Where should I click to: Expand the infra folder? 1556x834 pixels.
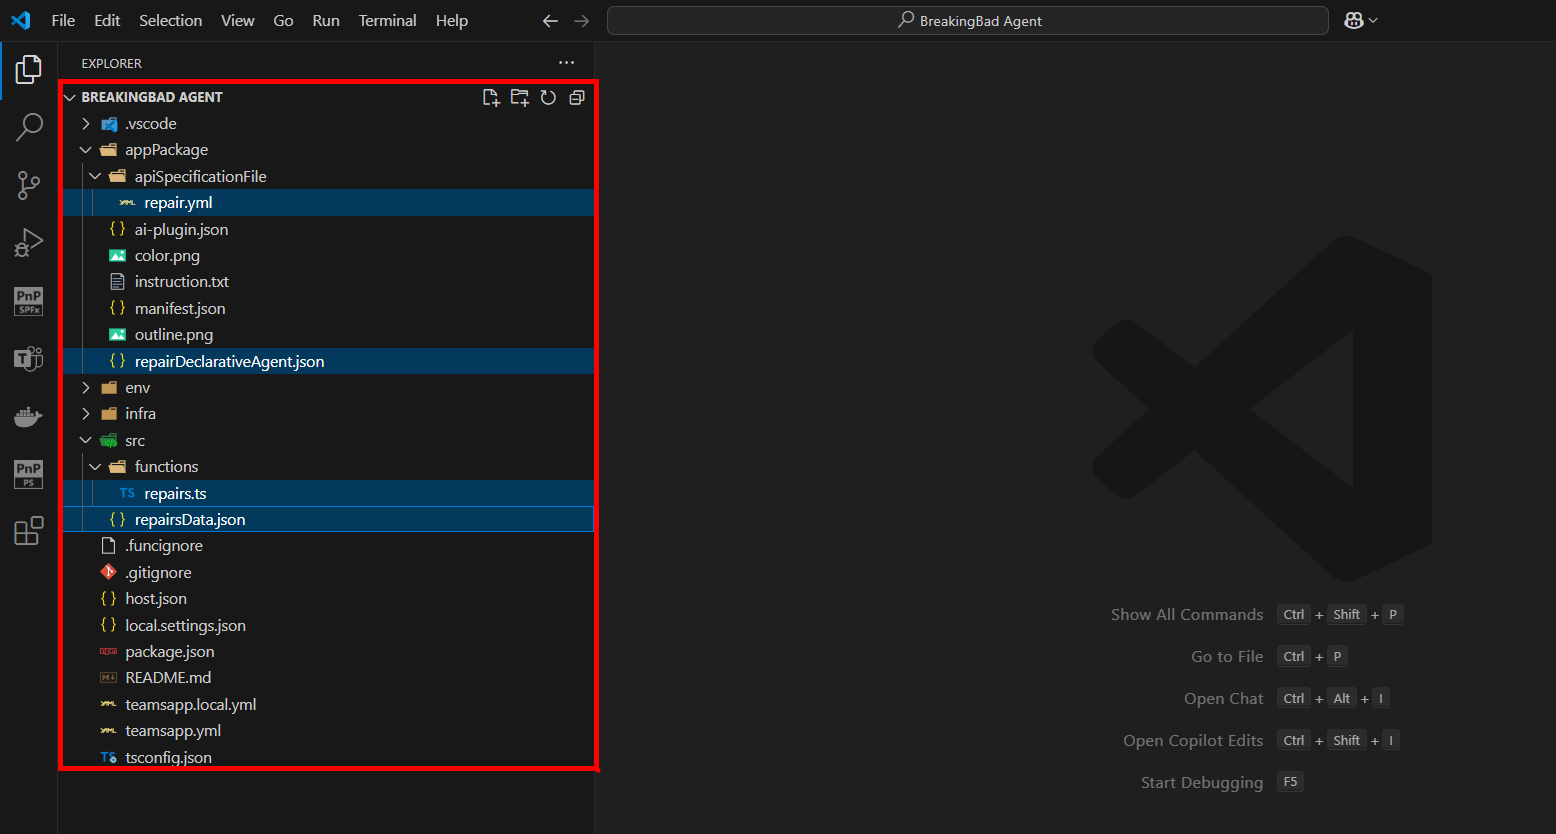86,414
